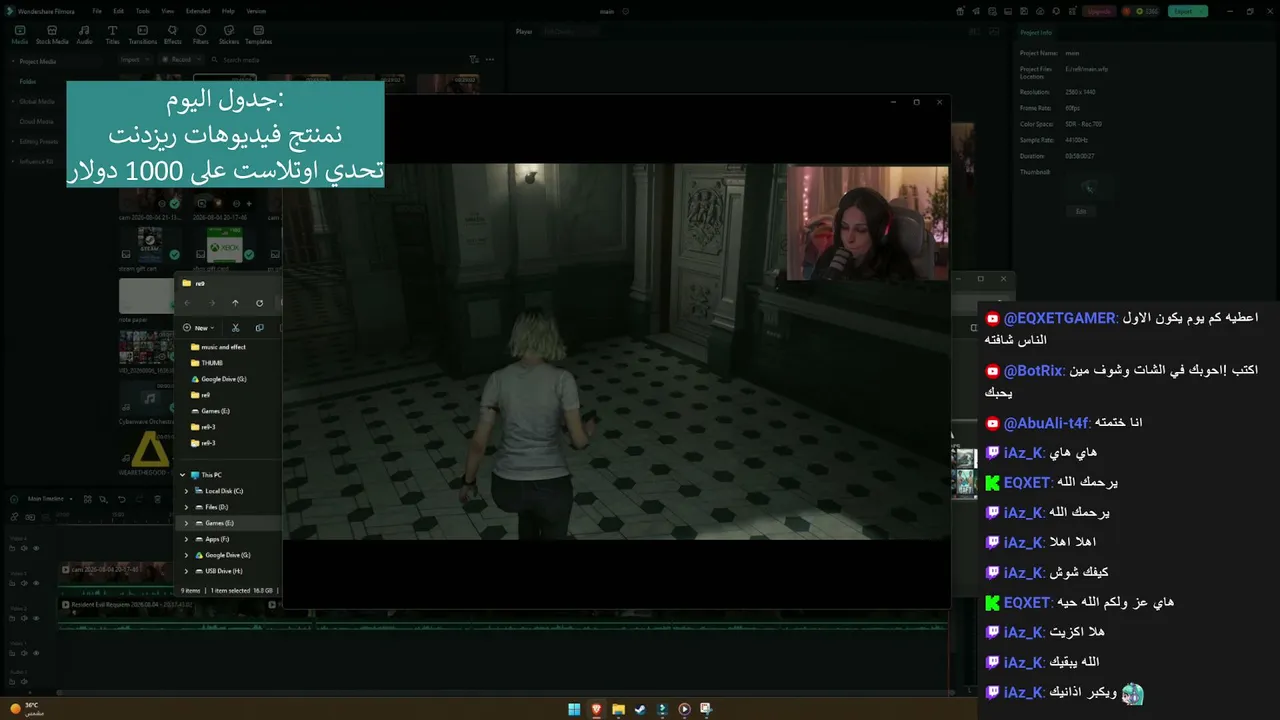Switch to the Project Info tab

point(1036,32)
